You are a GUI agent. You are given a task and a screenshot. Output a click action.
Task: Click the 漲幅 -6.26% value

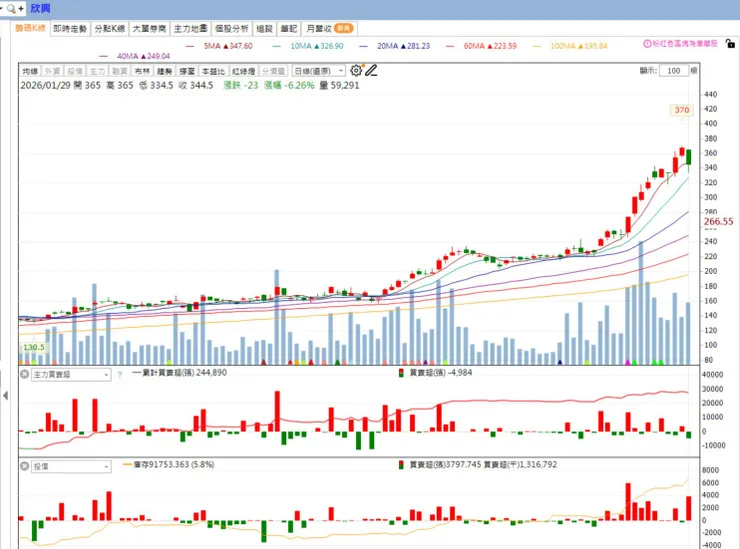point(289,85)
